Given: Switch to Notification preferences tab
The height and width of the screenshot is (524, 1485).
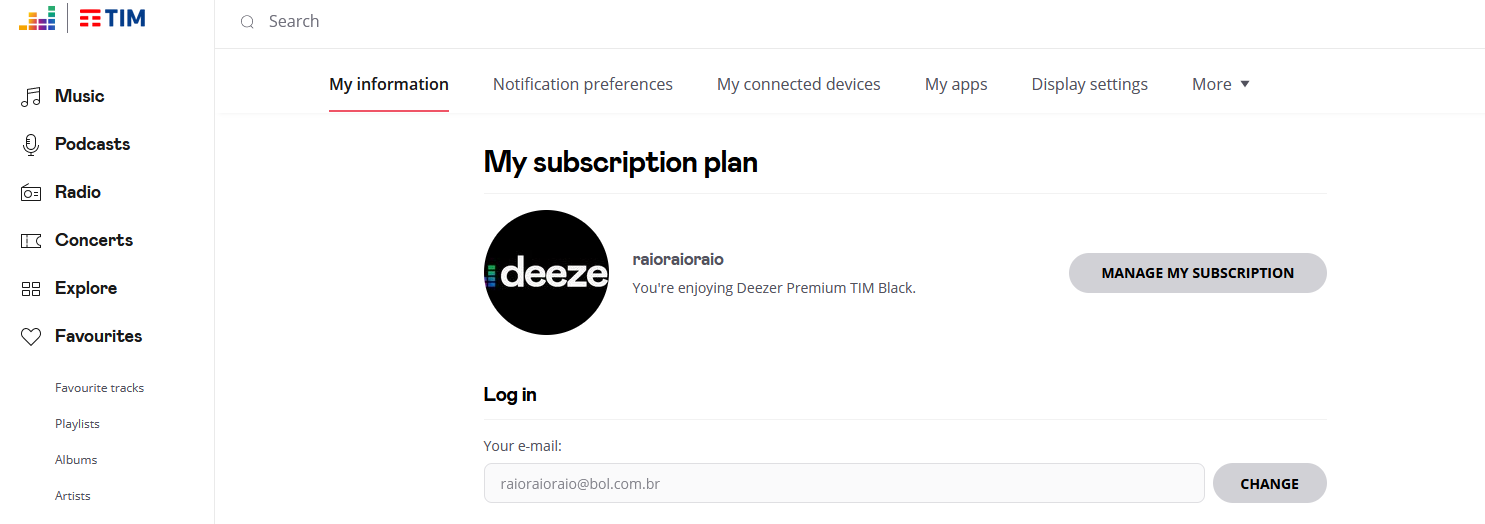Looking at the screenshot, I should (582, 85).
